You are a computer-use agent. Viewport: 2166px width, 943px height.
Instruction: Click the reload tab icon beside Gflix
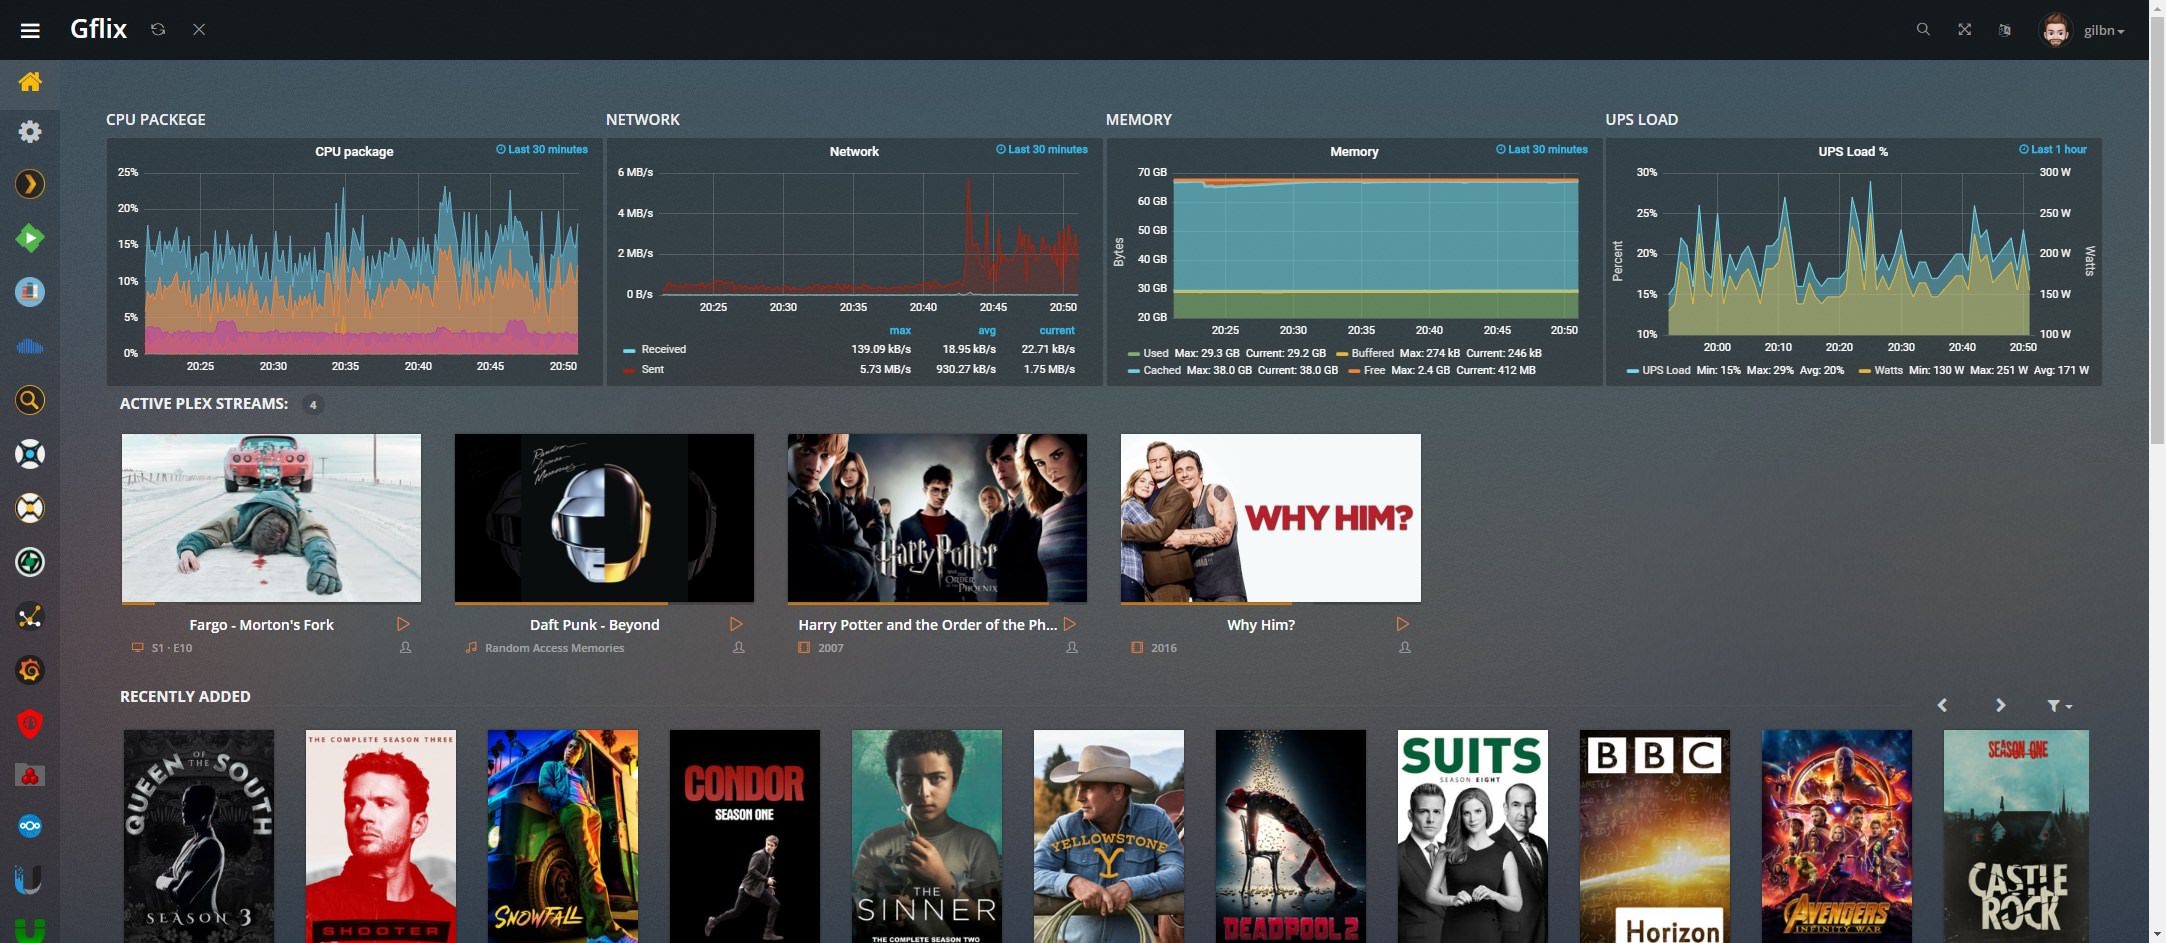pos(158,30)
